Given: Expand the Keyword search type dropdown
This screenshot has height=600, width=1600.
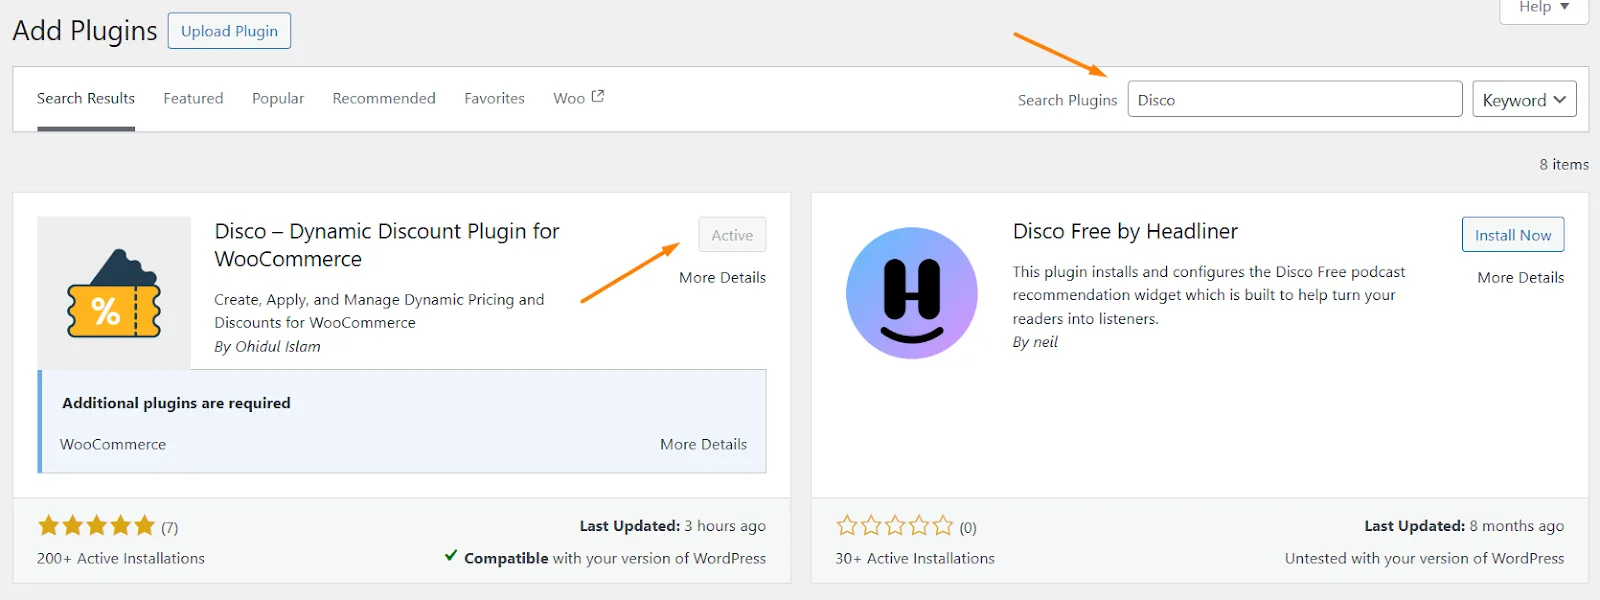Looking at the screenshot, I should (1524, 99).
